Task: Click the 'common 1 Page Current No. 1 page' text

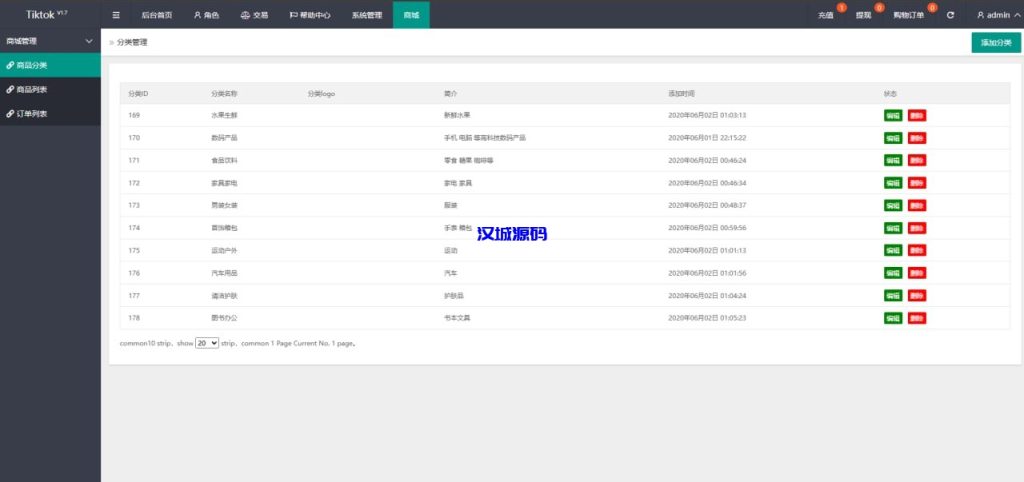Action: click(298, 343)
